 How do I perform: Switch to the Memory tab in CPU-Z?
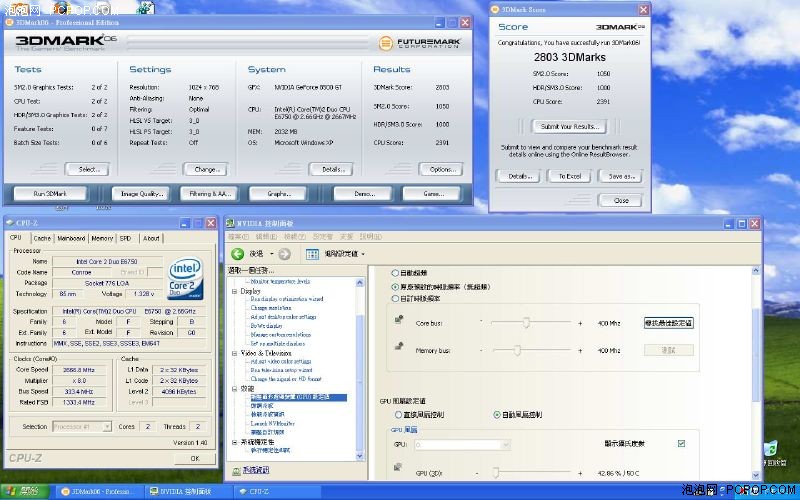[x=102, y=238]
